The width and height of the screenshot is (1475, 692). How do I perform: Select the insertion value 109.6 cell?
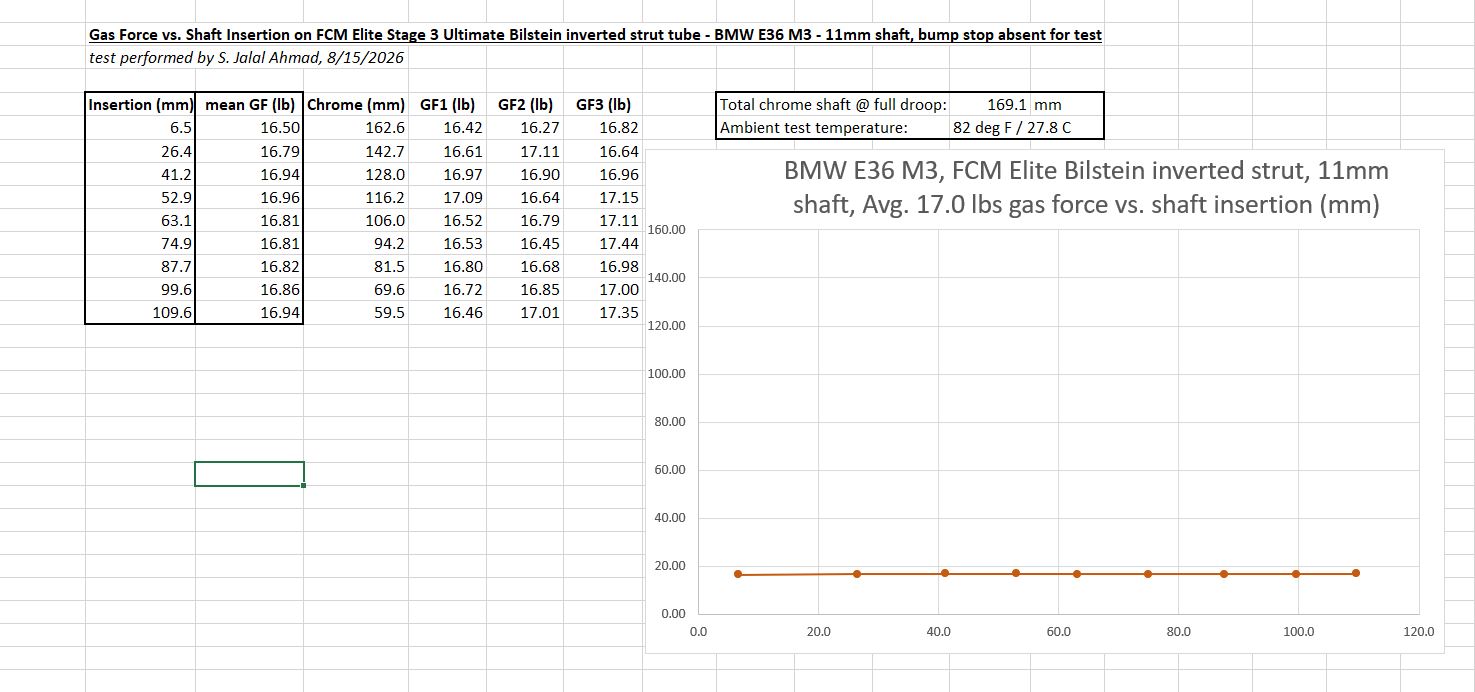(140, 312)
